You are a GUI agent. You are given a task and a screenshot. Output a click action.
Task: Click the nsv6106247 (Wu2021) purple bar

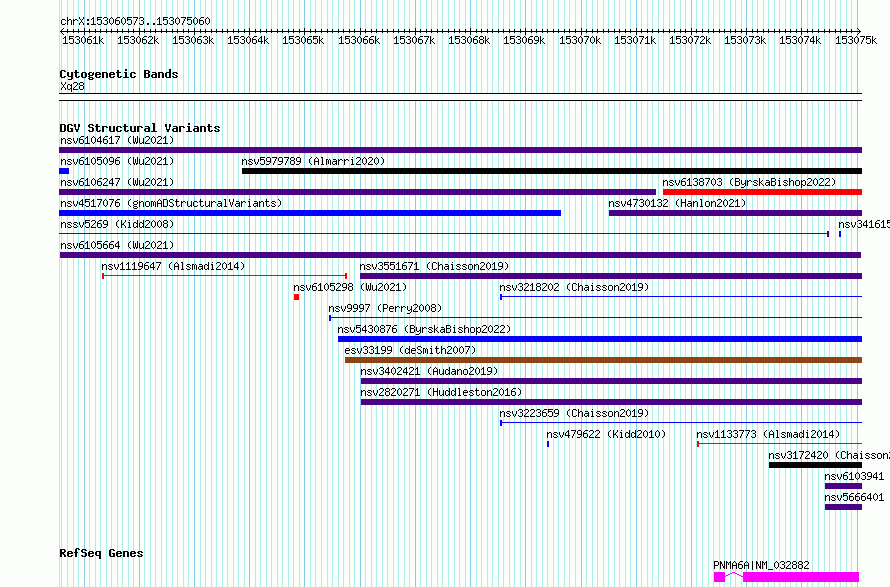[x=358, y=192]
